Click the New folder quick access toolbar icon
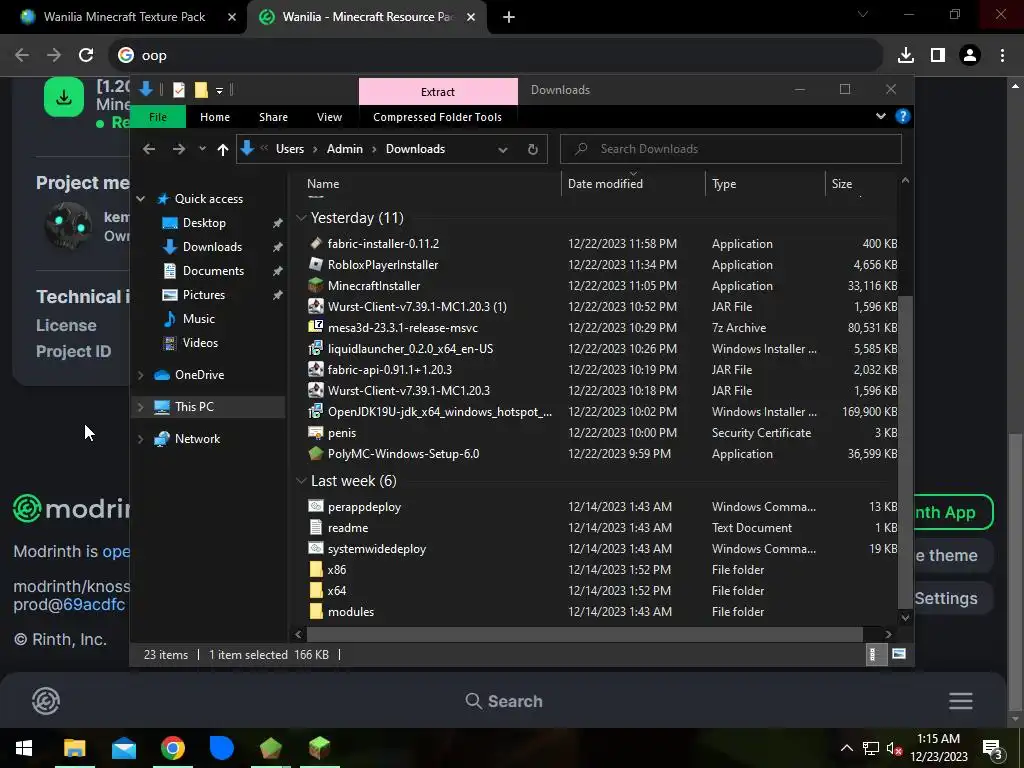Screen dimensions: 1024x768 [x=201, y=90]
